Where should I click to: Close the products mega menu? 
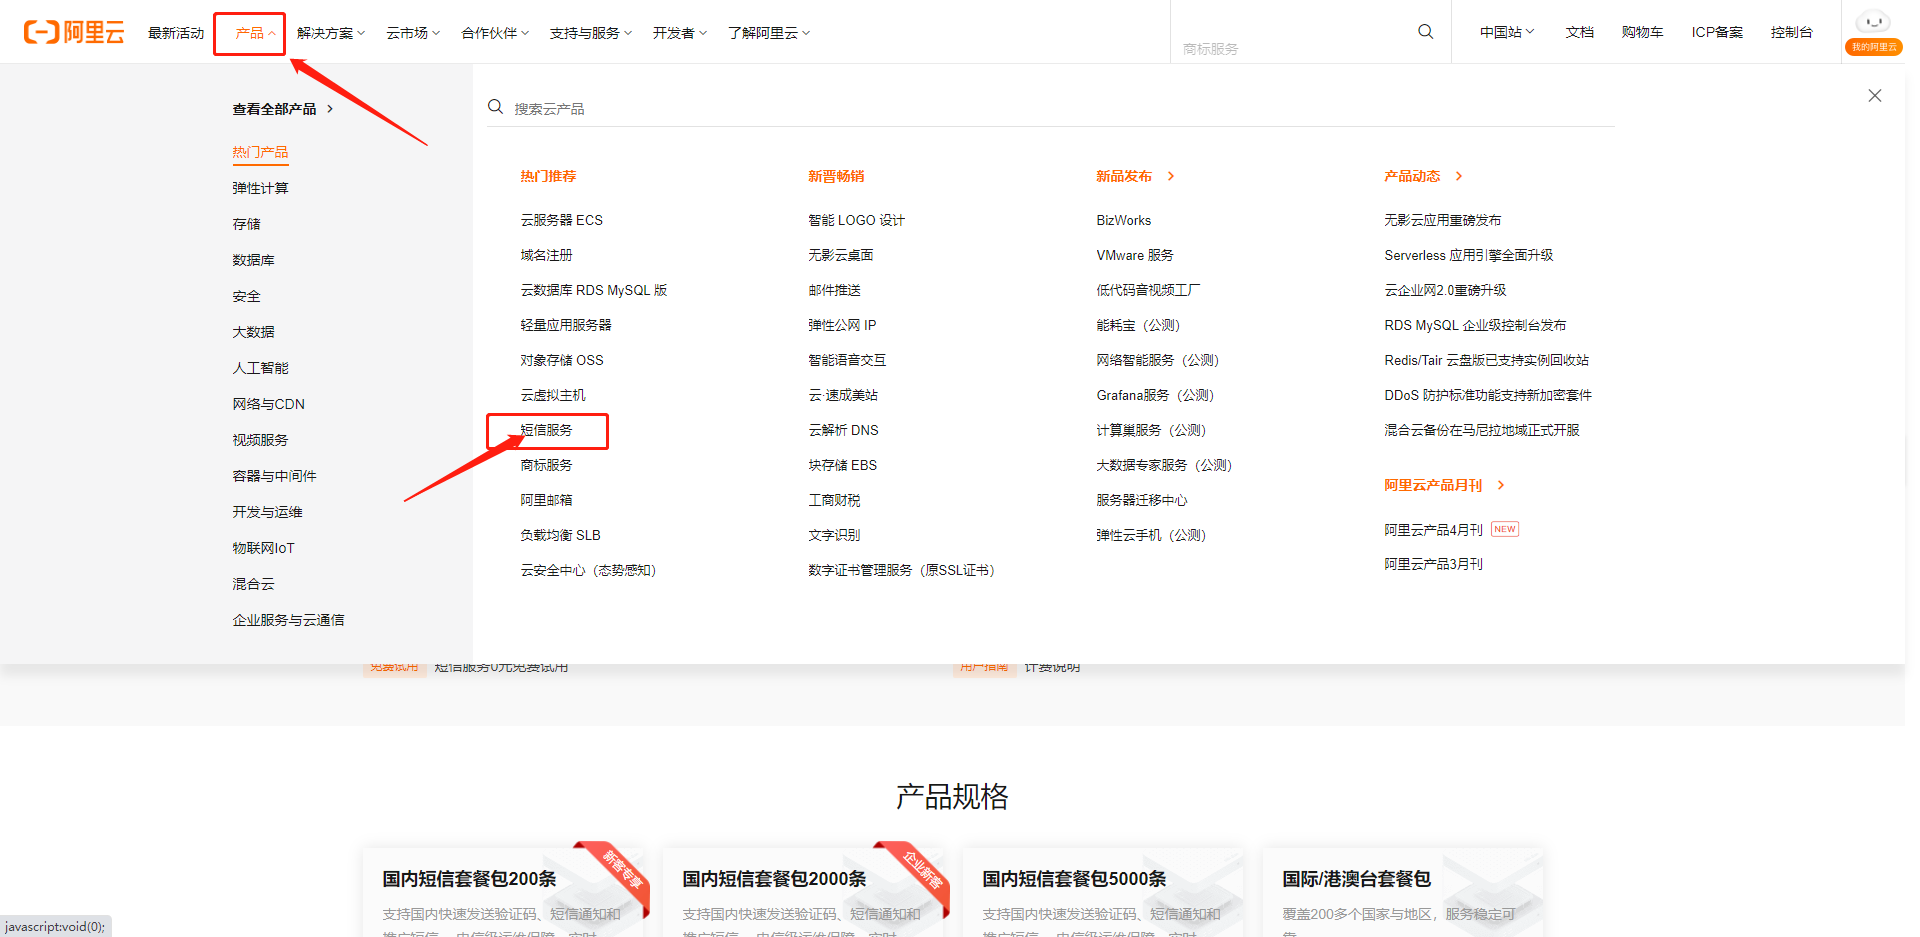pos(1874,96)
